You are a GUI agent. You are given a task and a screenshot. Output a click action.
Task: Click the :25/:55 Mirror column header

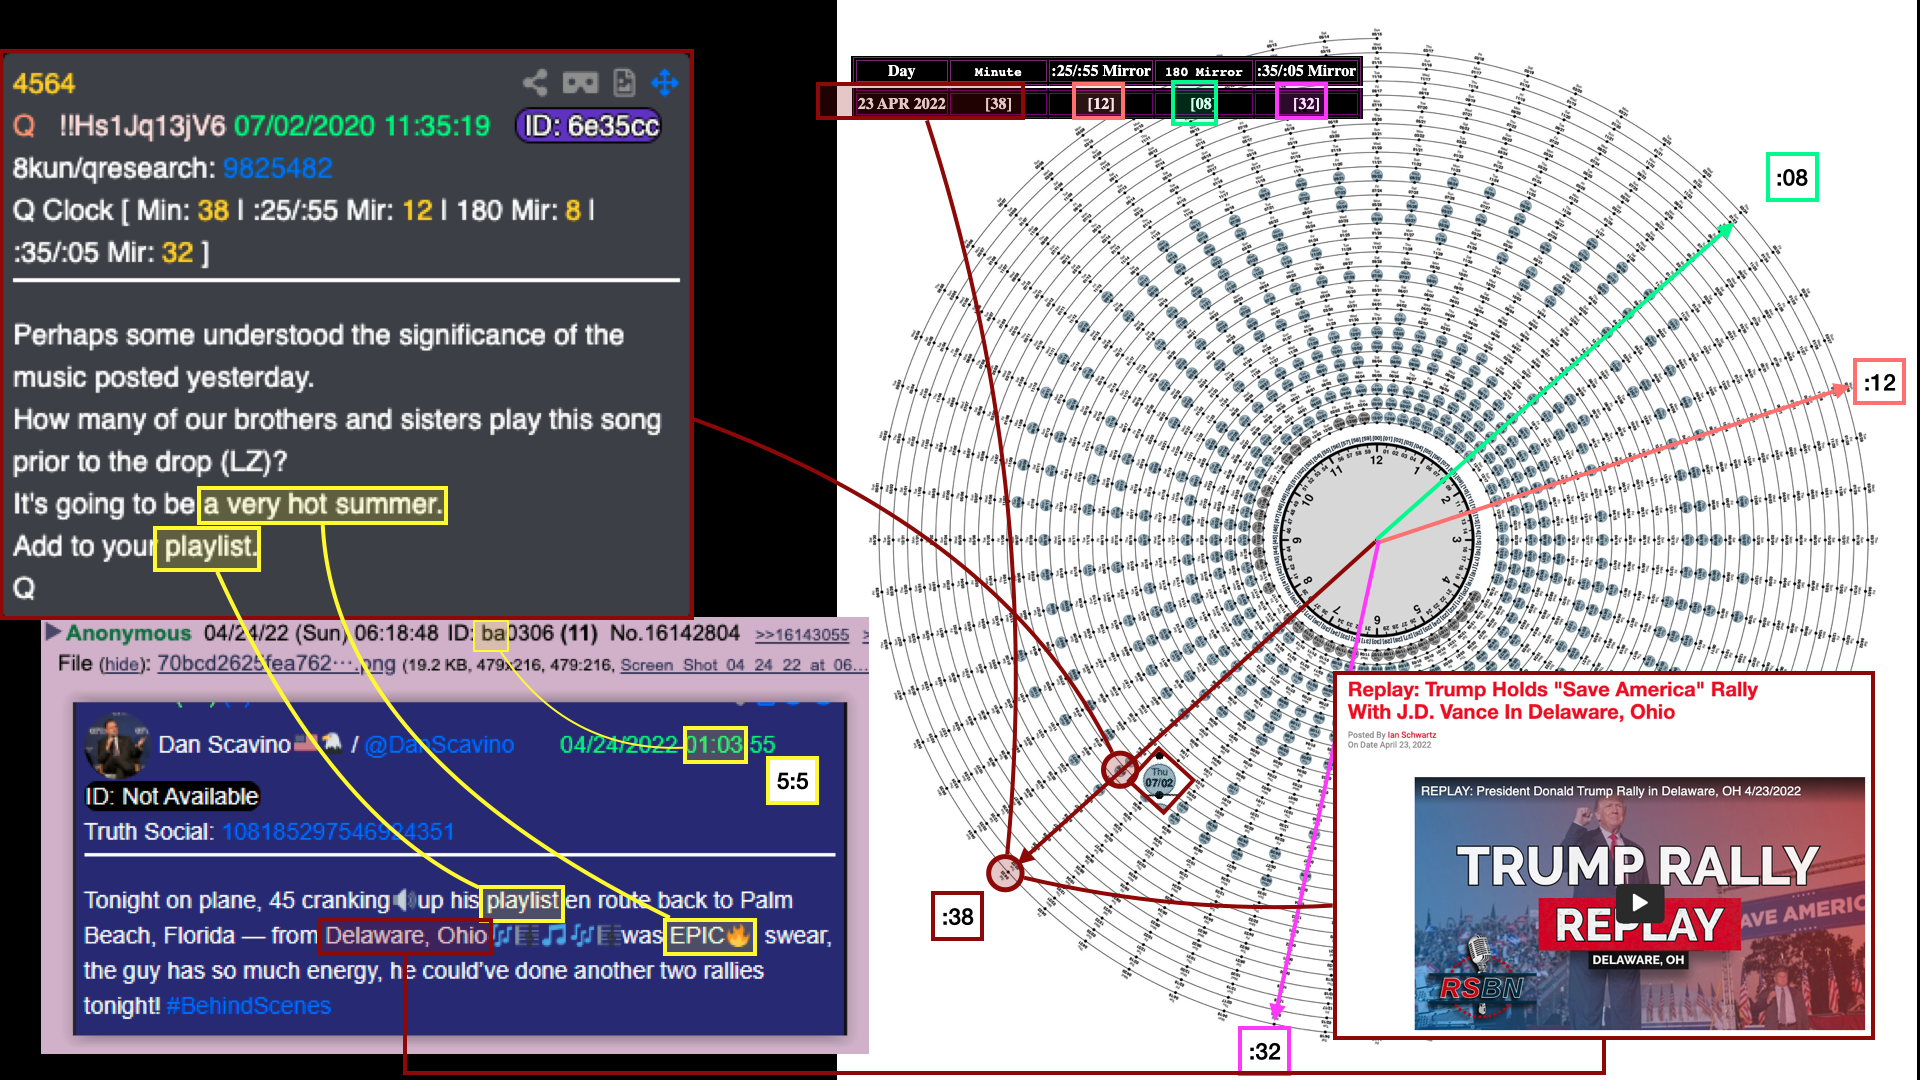1101,71
